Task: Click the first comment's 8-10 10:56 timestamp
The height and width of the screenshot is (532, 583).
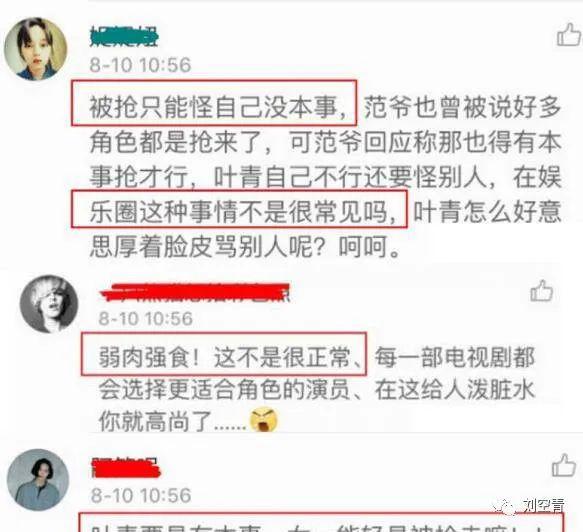Action: click(x=140, y=65)
